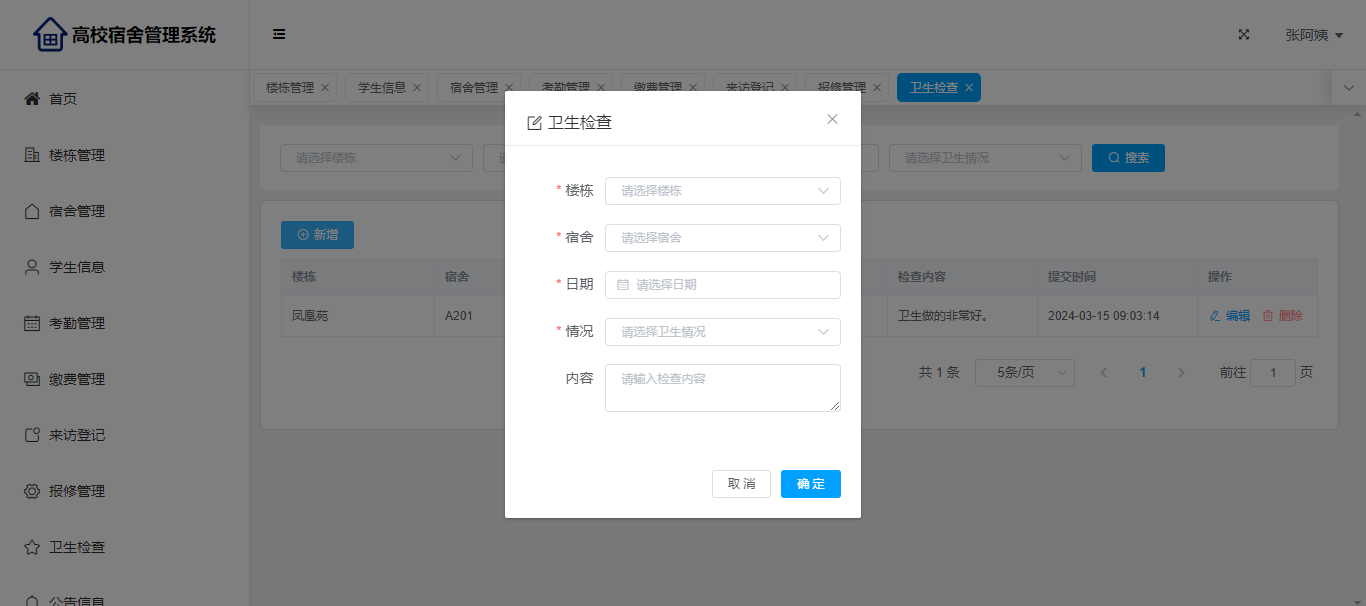Viewport: 1366px width, 606px height.
Task: Toggle fullscreen icon in top header
Action: pos(1244,34)
